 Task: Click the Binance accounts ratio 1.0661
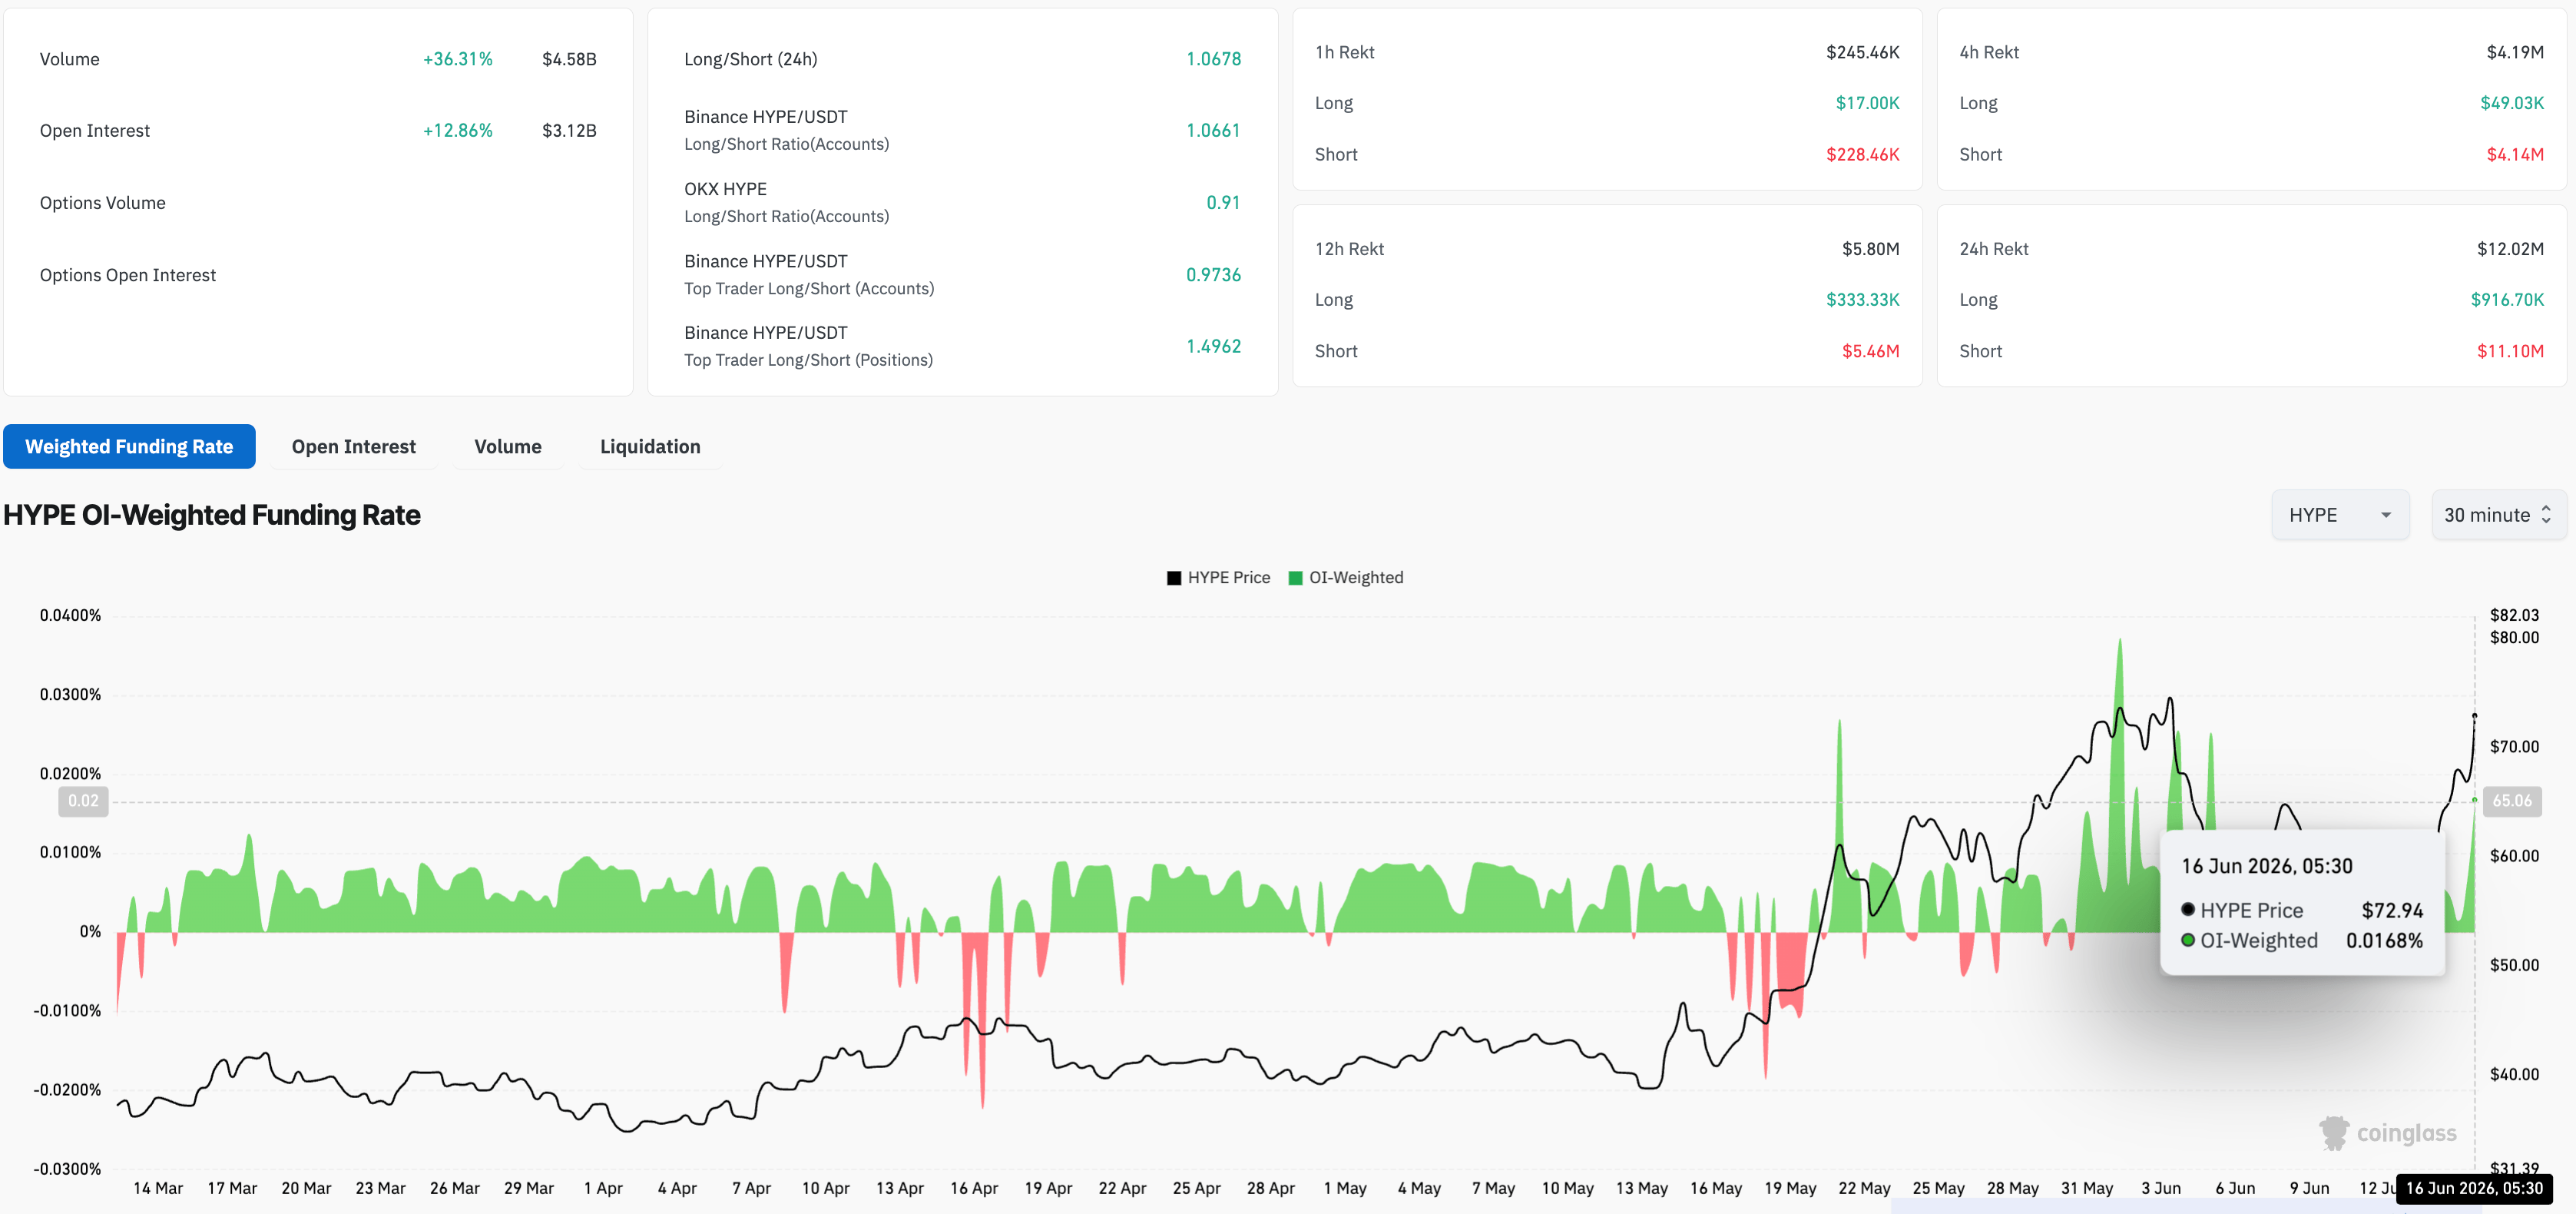click(1214, 131)
